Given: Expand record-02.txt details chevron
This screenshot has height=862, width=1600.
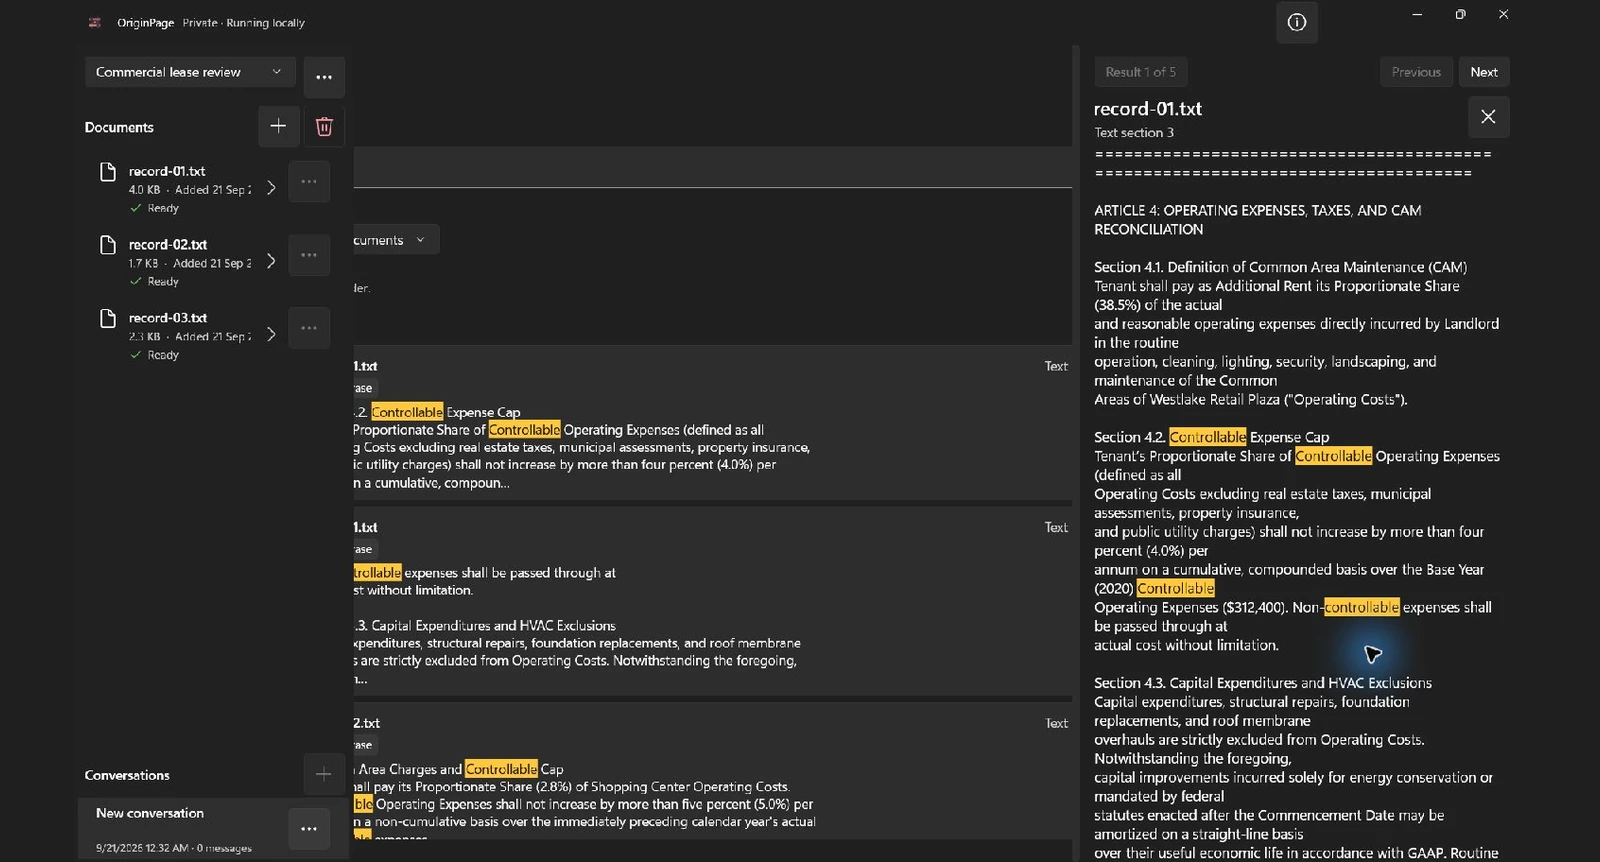Looking at the screenshot, I should click(271, 261).
